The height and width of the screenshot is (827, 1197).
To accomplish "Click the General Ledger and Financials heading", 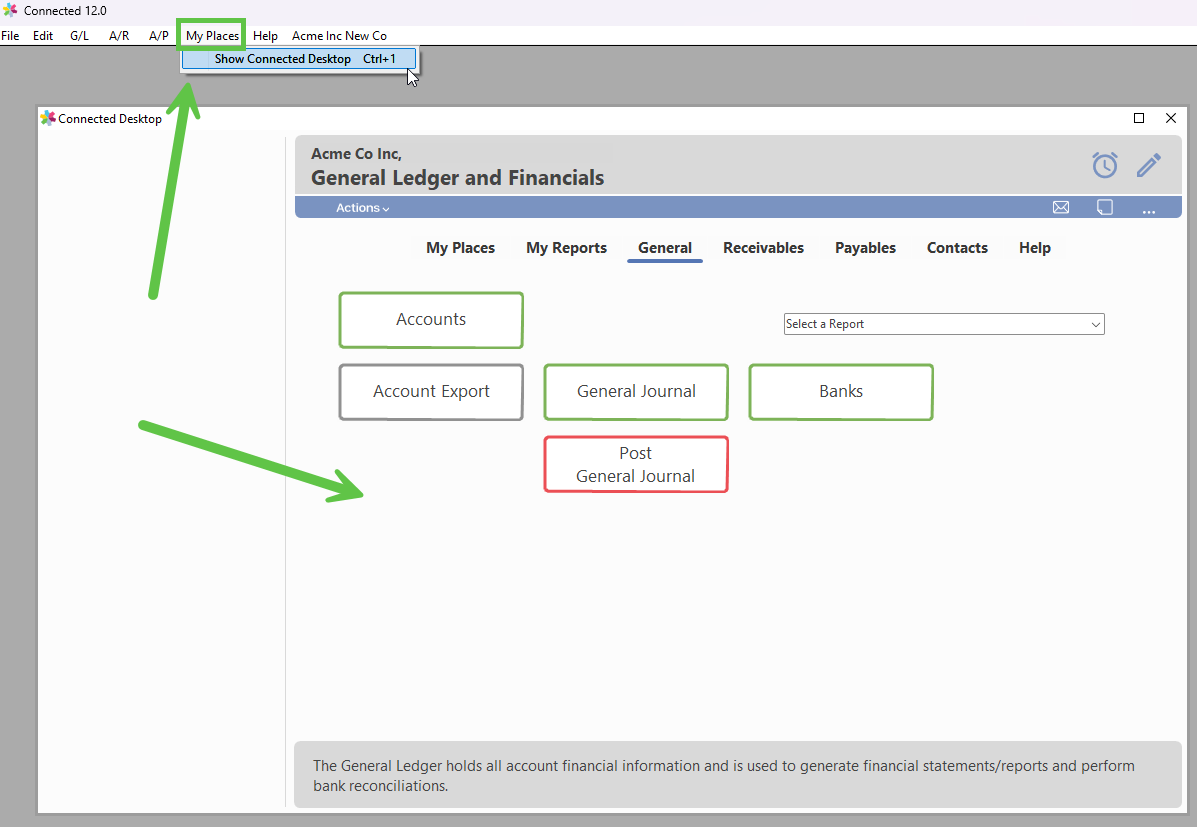I will (457, 178).
